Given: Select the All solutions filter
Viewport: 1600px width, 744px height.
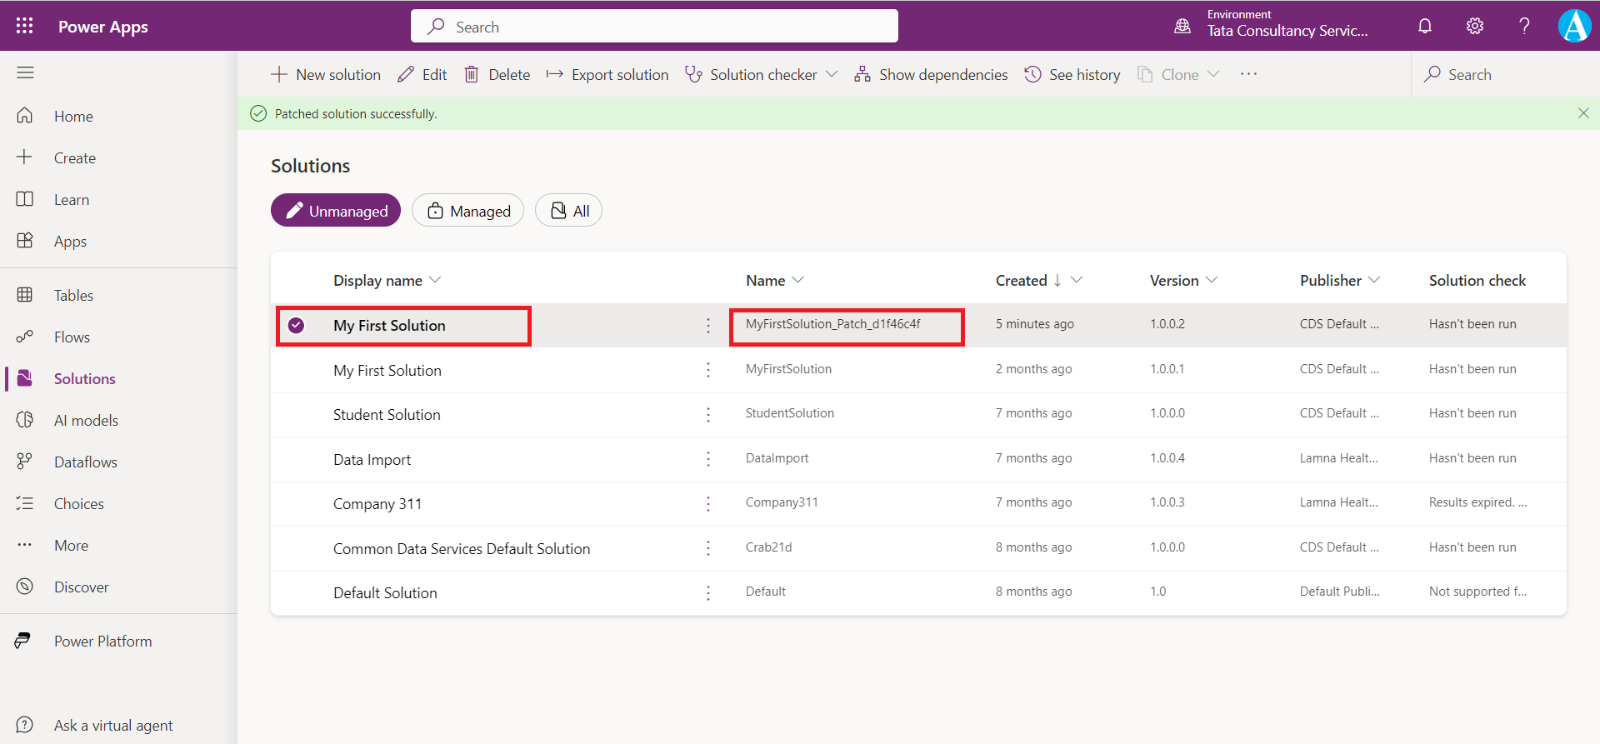Looking at the screenshot, I should coord(569,211).
